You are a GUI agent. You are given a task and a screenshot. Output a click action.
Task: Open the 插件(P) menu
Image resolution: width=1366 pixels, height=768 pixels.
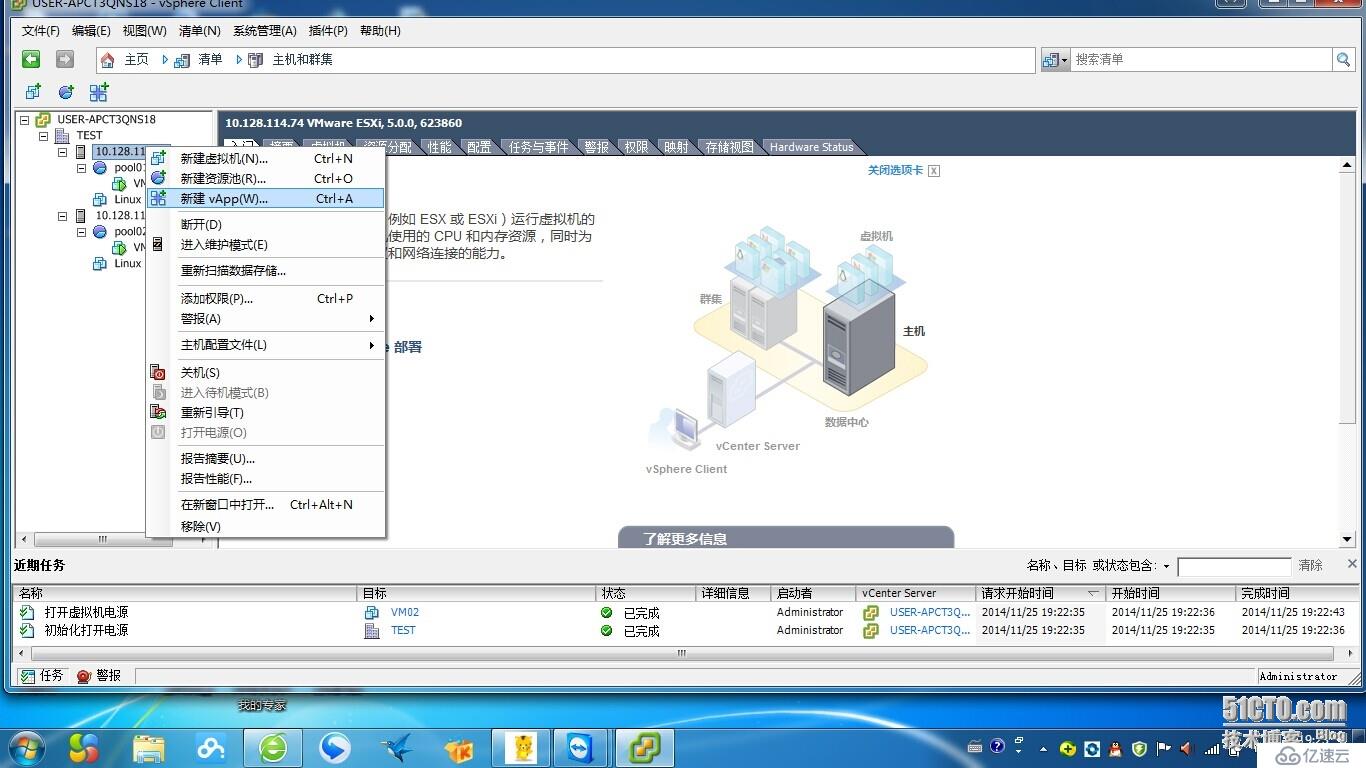328,31
